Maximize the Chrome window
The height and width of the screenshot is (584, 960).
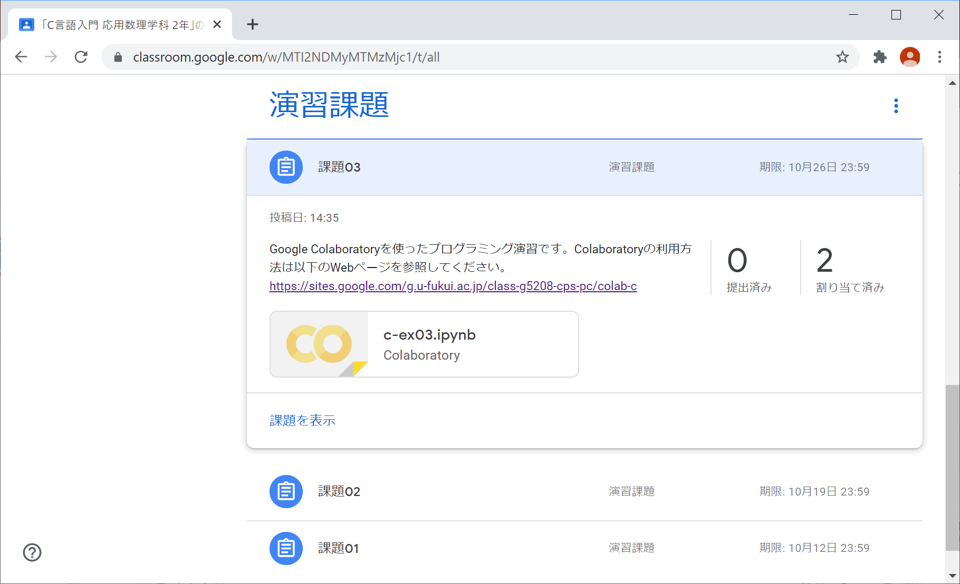click(x=896, y=15)
